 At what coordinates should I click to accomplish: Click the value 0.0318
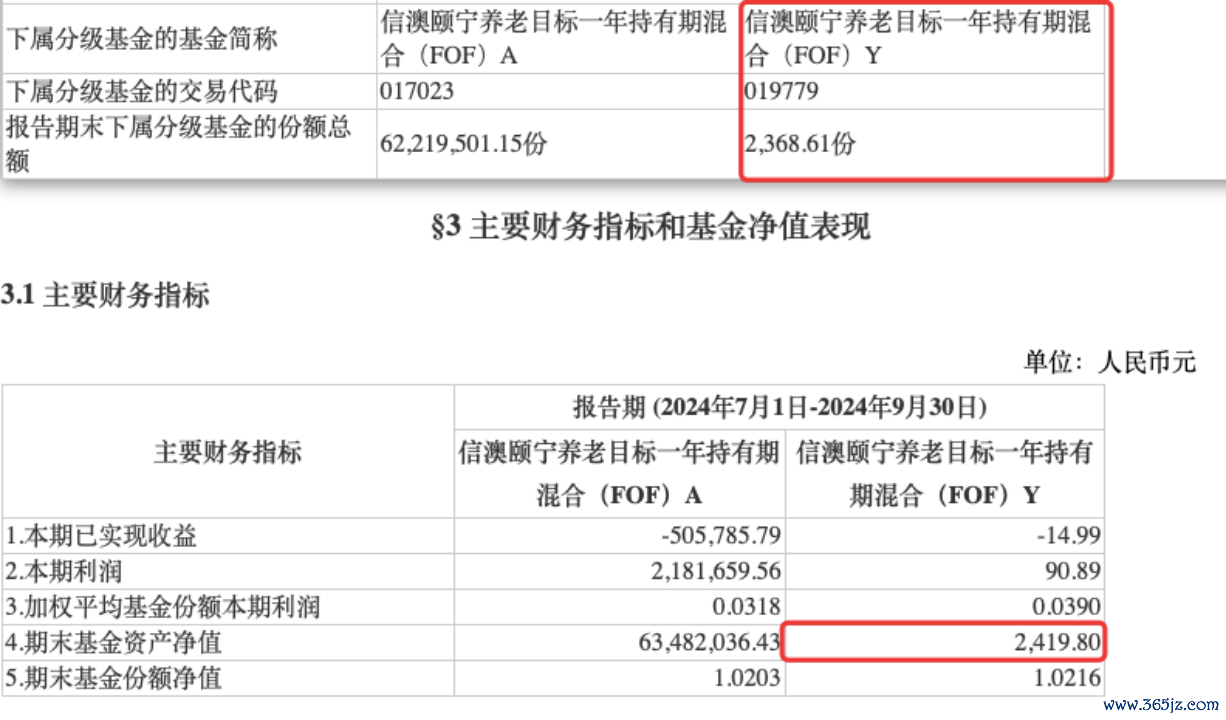(748, 607)
